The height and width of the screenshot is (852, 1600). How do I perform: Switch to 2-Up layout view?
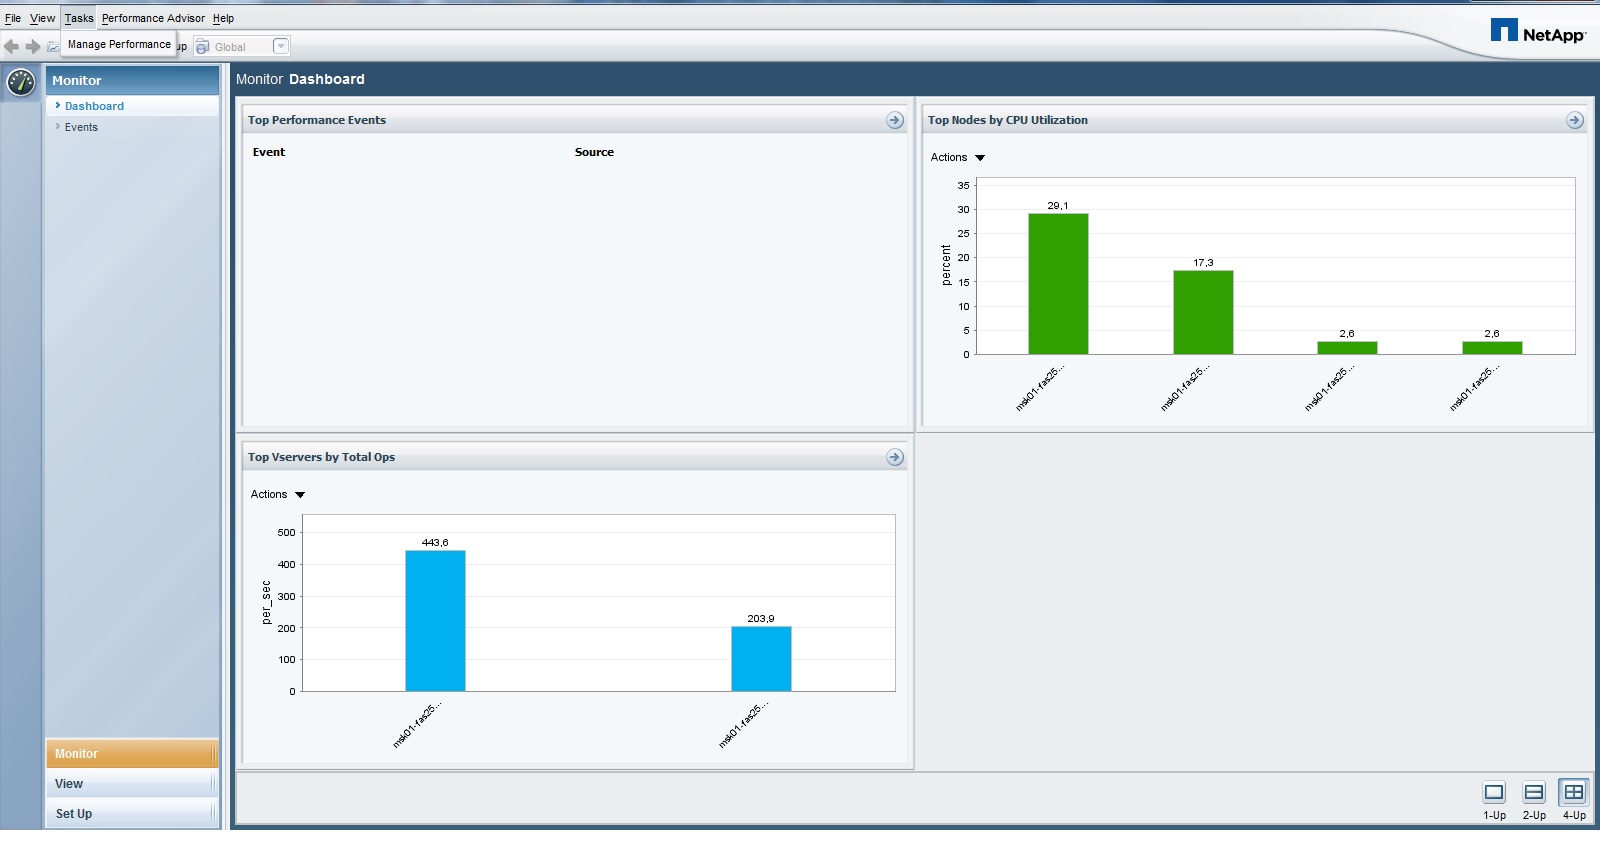point(1534,800)
